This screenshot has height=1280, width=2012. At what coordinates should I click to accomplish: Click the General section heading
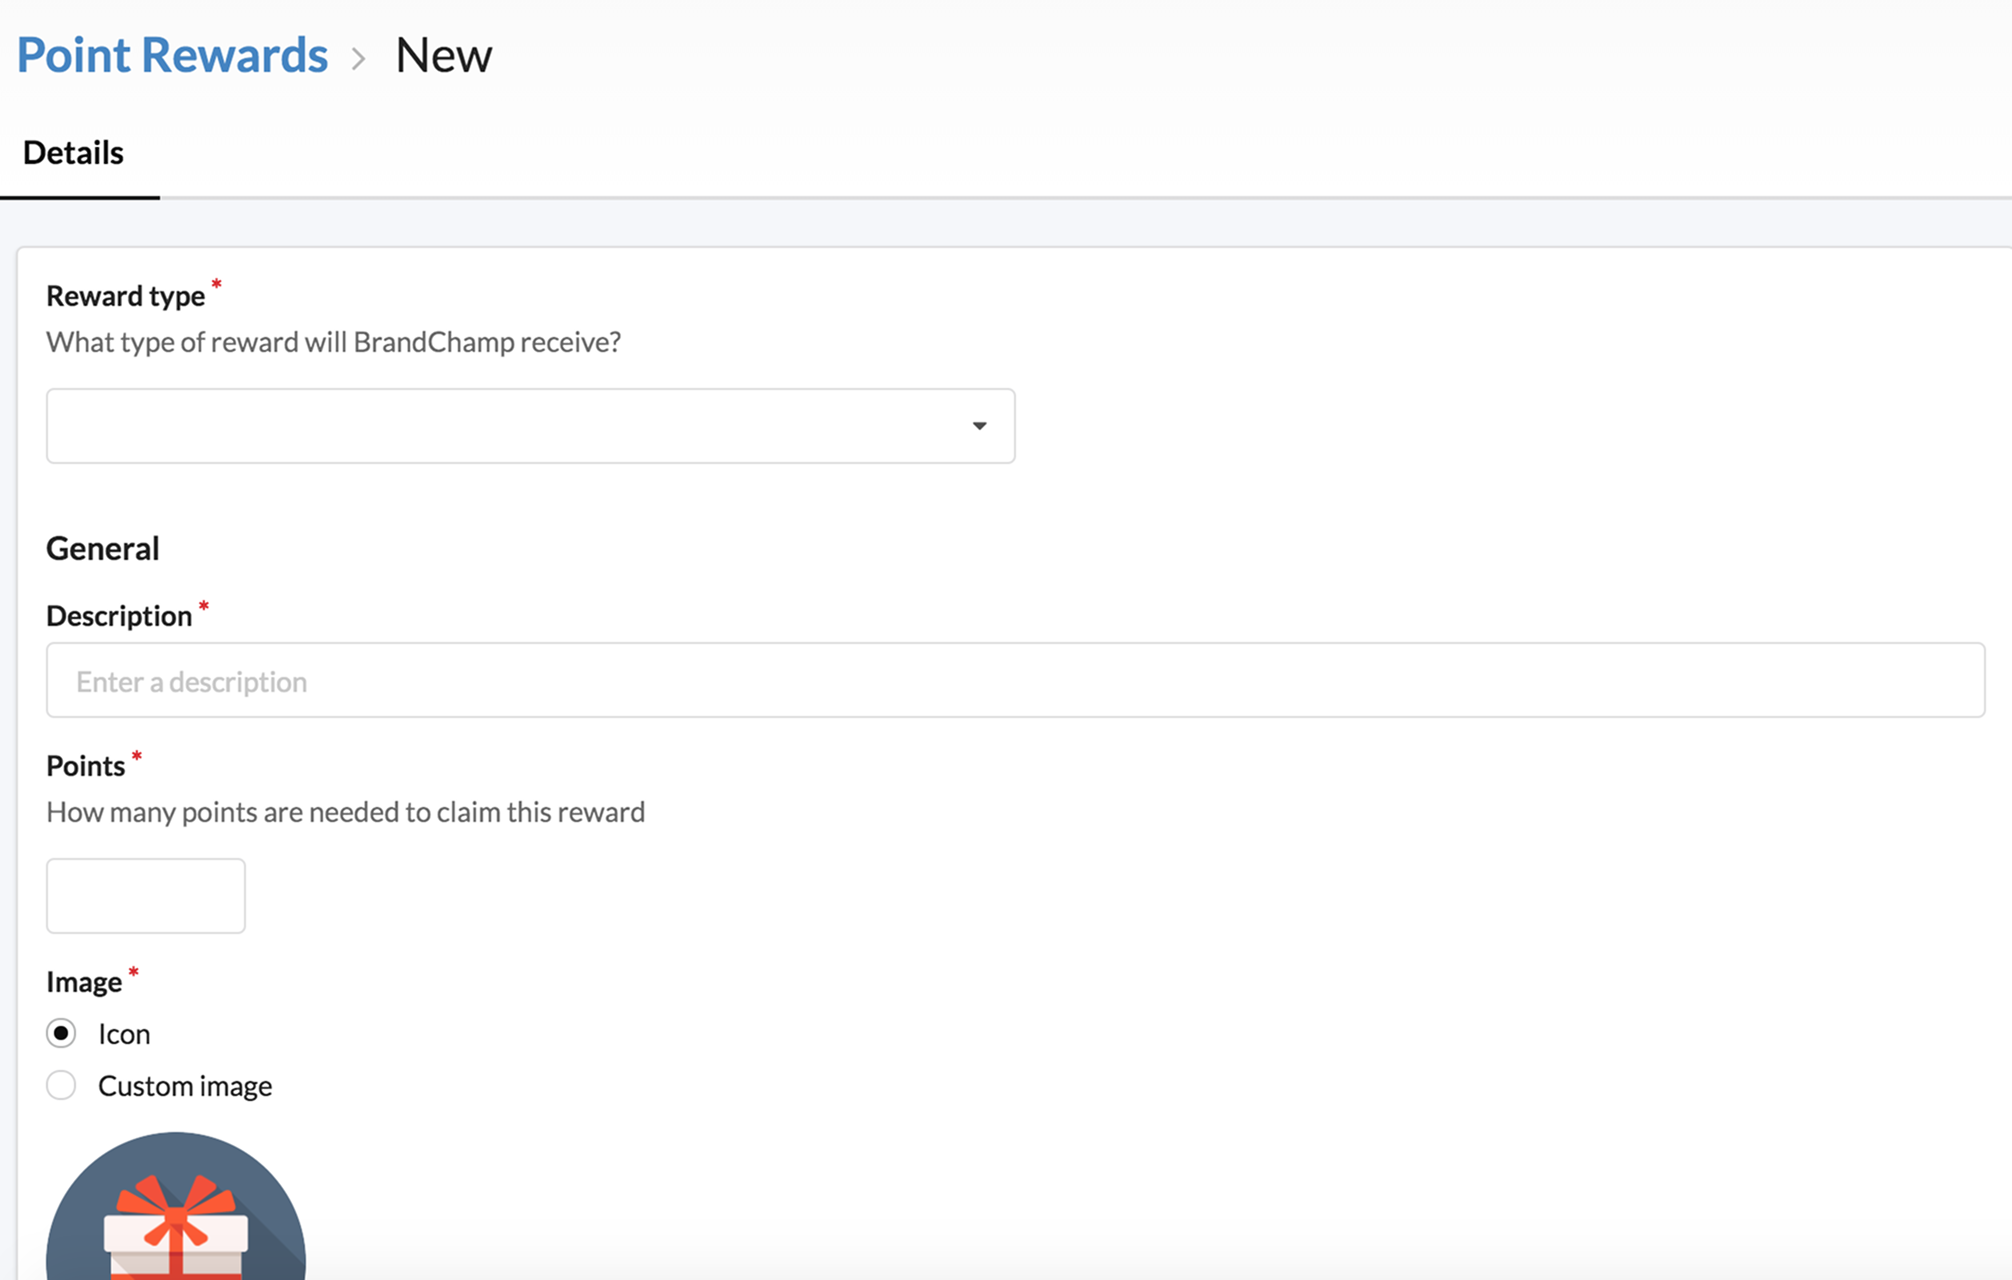click(103, 548)
